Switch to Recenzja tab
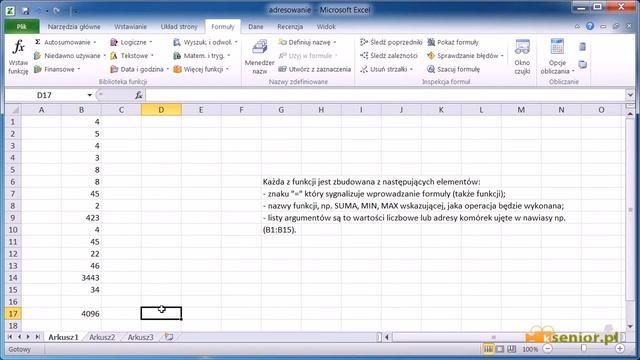This screenshot has height=360, width=640. [x=290, y=27]
